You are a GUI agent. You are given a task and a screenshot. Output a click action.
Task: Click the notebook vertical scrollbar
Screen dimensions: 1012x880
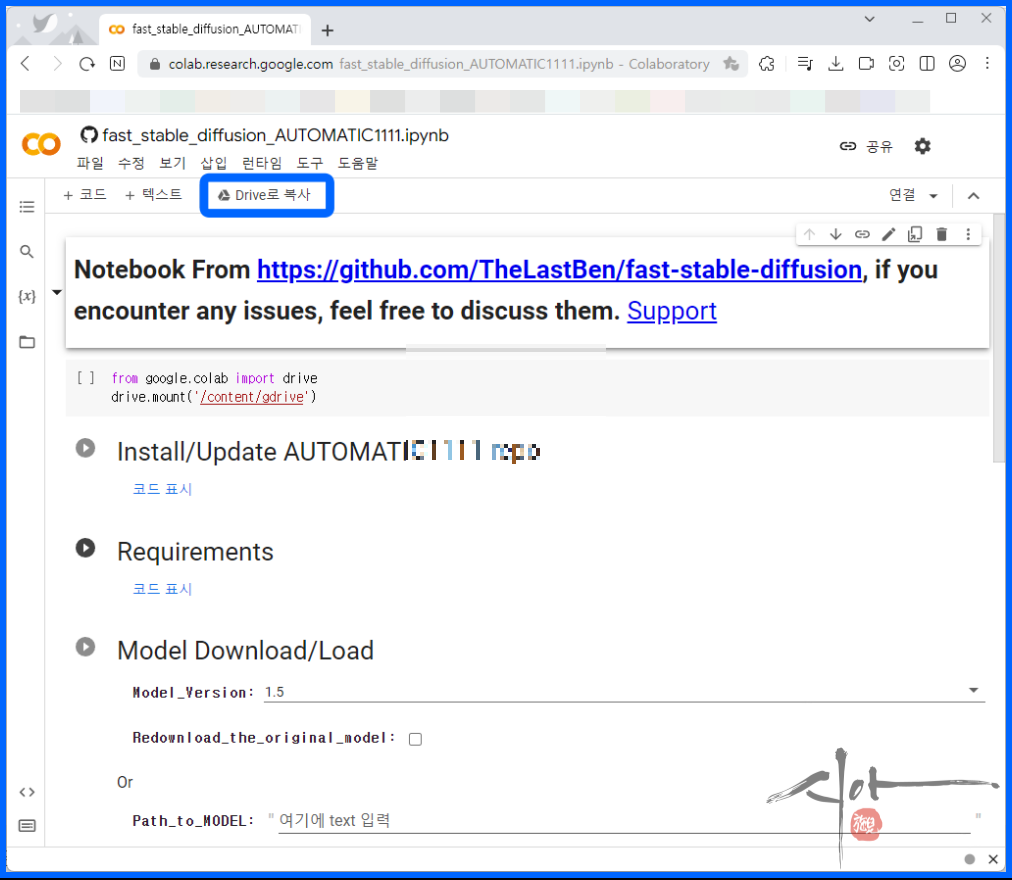click(x=998, y=338)
